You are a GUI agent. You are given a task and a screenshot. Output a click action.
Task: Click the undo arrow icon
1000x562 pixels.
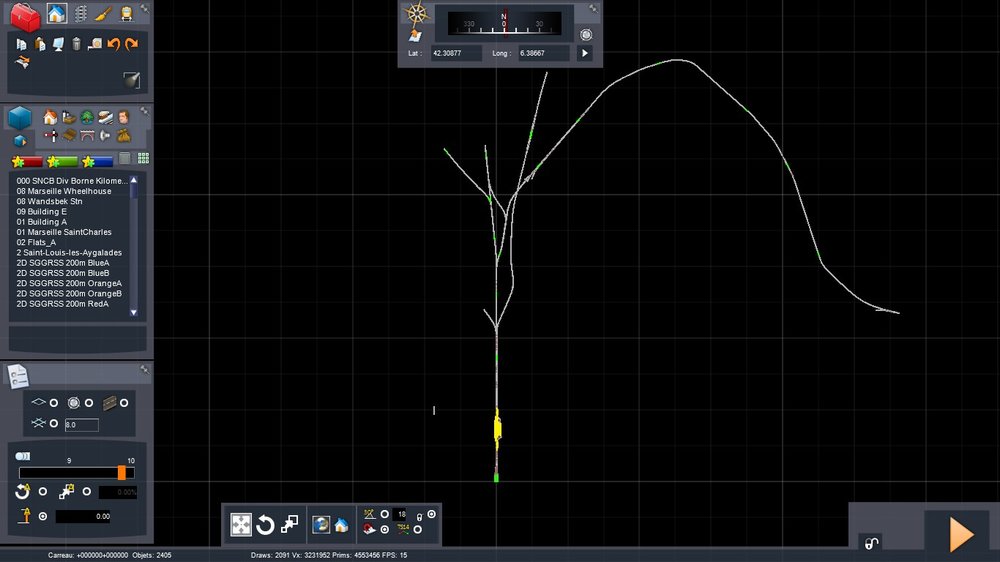coord(113,44)
